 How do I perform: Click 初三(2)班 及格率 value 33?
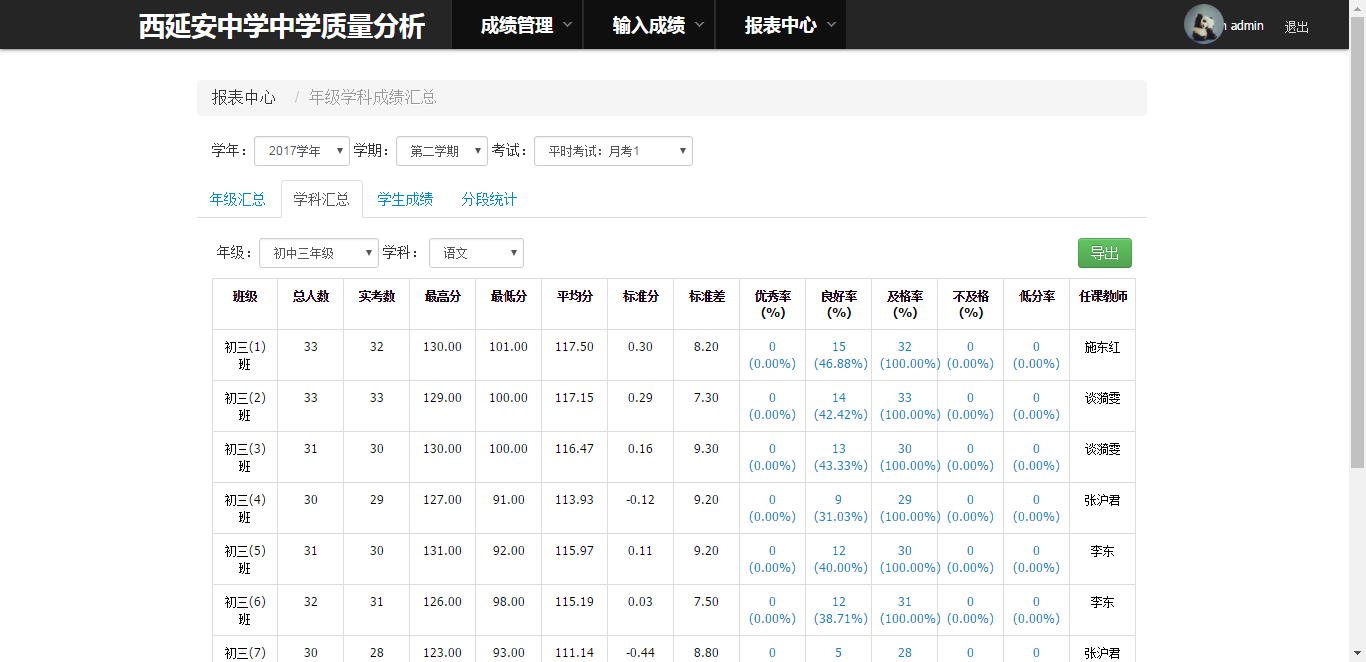pos(904,398)
